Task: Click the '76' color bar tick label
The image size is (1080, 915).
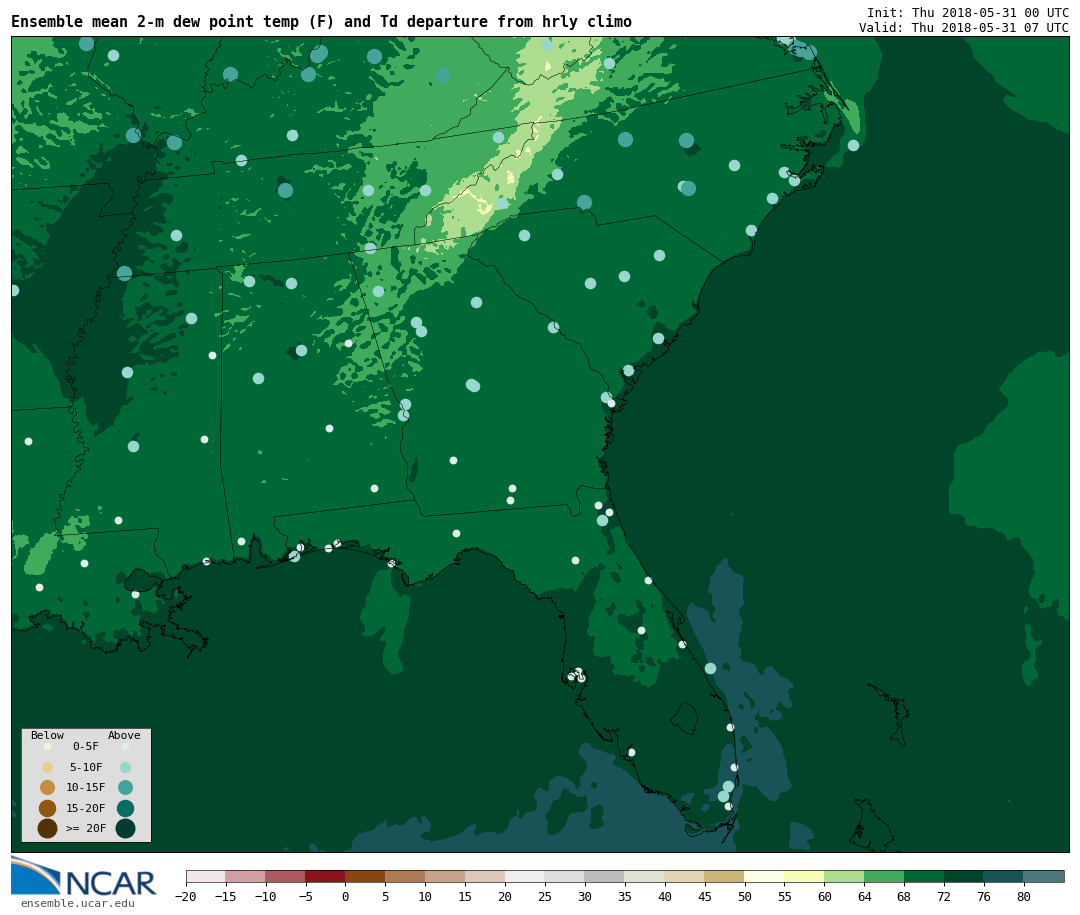Action: [x=984, y=896]
